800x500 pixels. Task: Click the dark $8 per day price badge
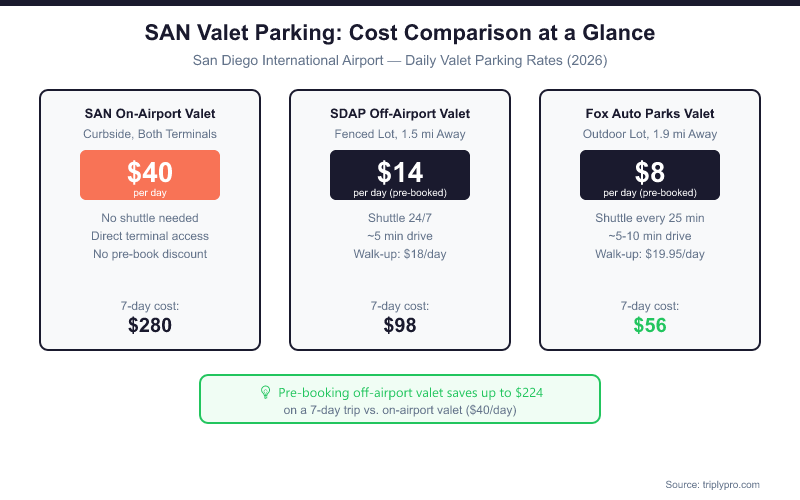(x=650, y=175)
